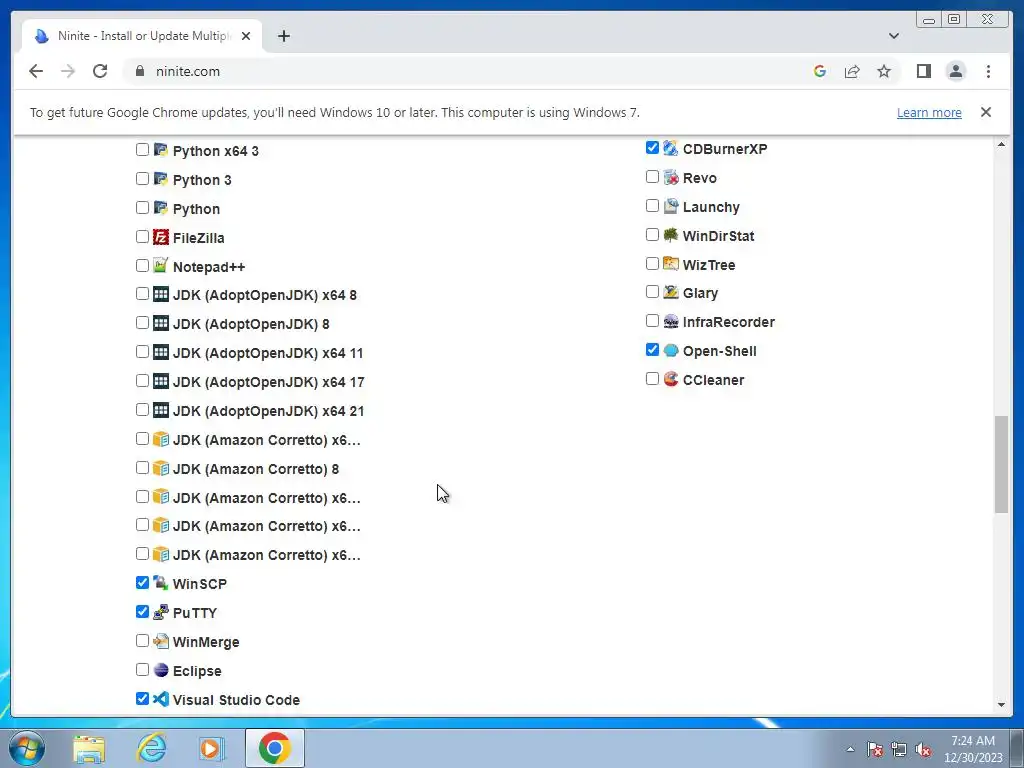Check the JDK (AdoptOpenJDK) x64 17 checkbox
This screenshot has width=1024, height=768.
coord(142,381)
